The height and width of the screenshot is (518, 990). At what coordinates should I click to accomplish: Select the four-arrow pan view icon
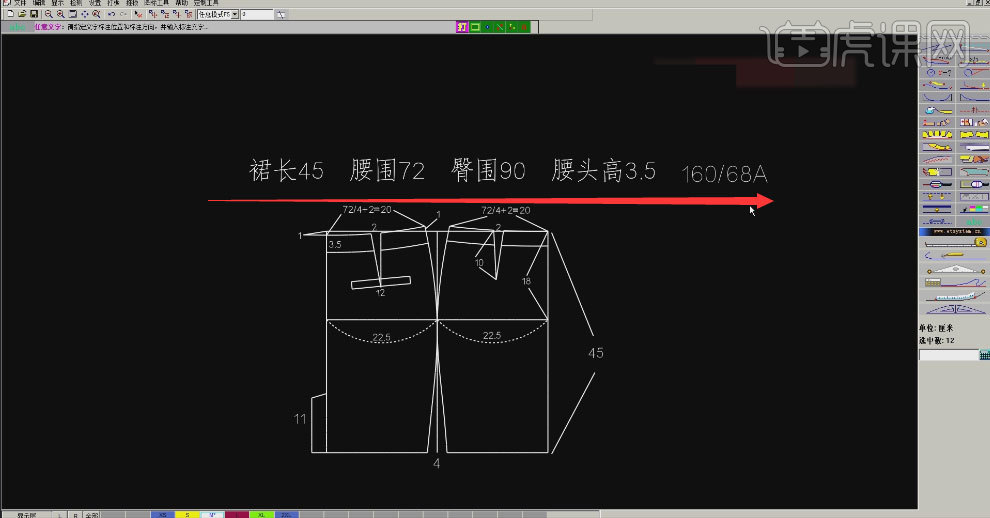[x=85, y=15]
